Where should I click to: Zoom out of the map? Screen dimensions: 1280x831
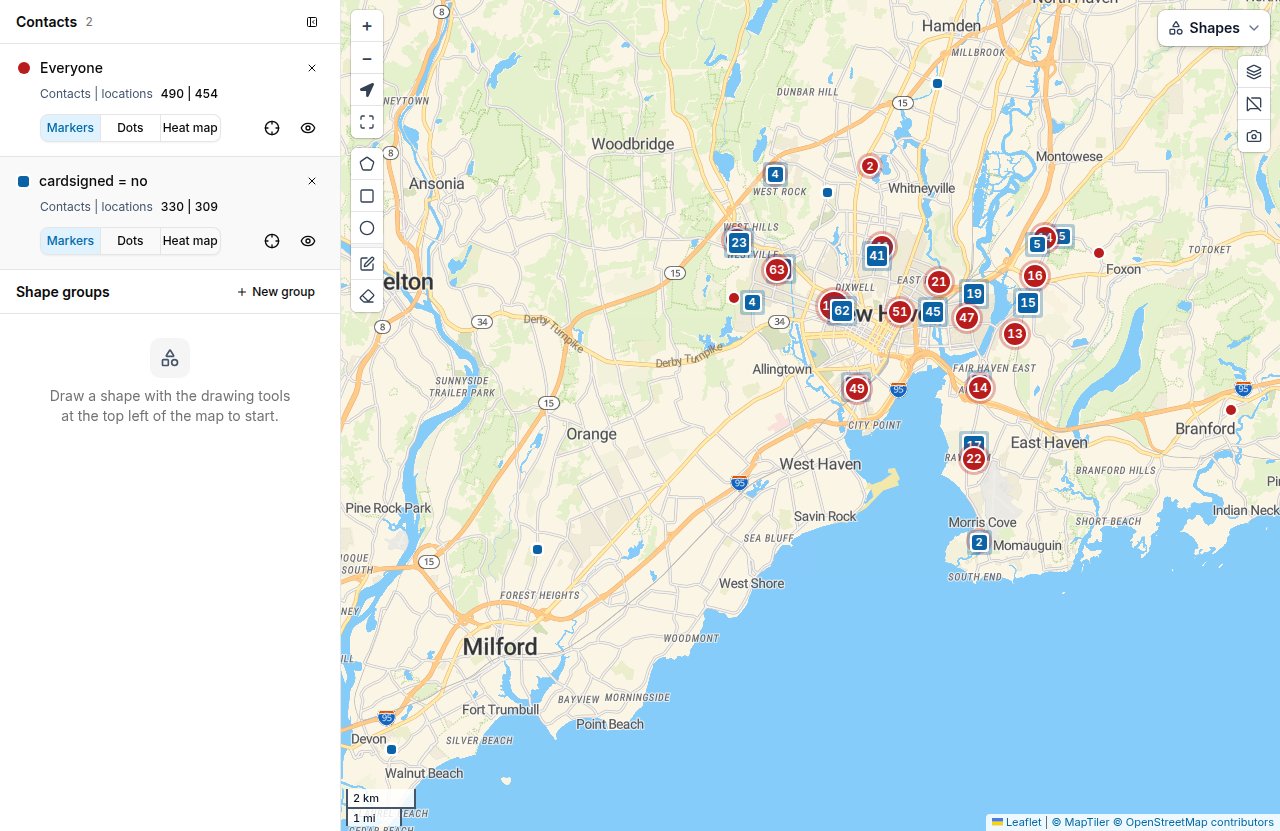pos(367,58)
